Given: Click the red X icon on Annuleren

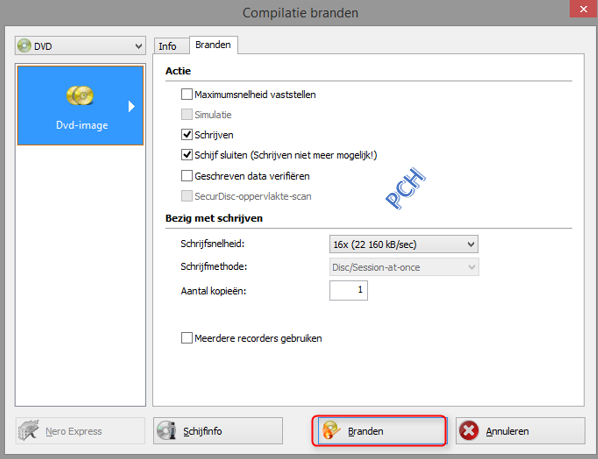Looking at the screenshot, I should pyautogui.click(x=469, y=431).
